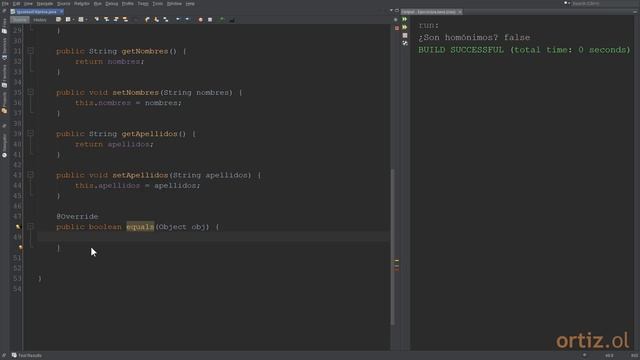Viewport: 640px width, 360px height.
Task: Open the Debug menu
Action: click(x=111, y=4)
